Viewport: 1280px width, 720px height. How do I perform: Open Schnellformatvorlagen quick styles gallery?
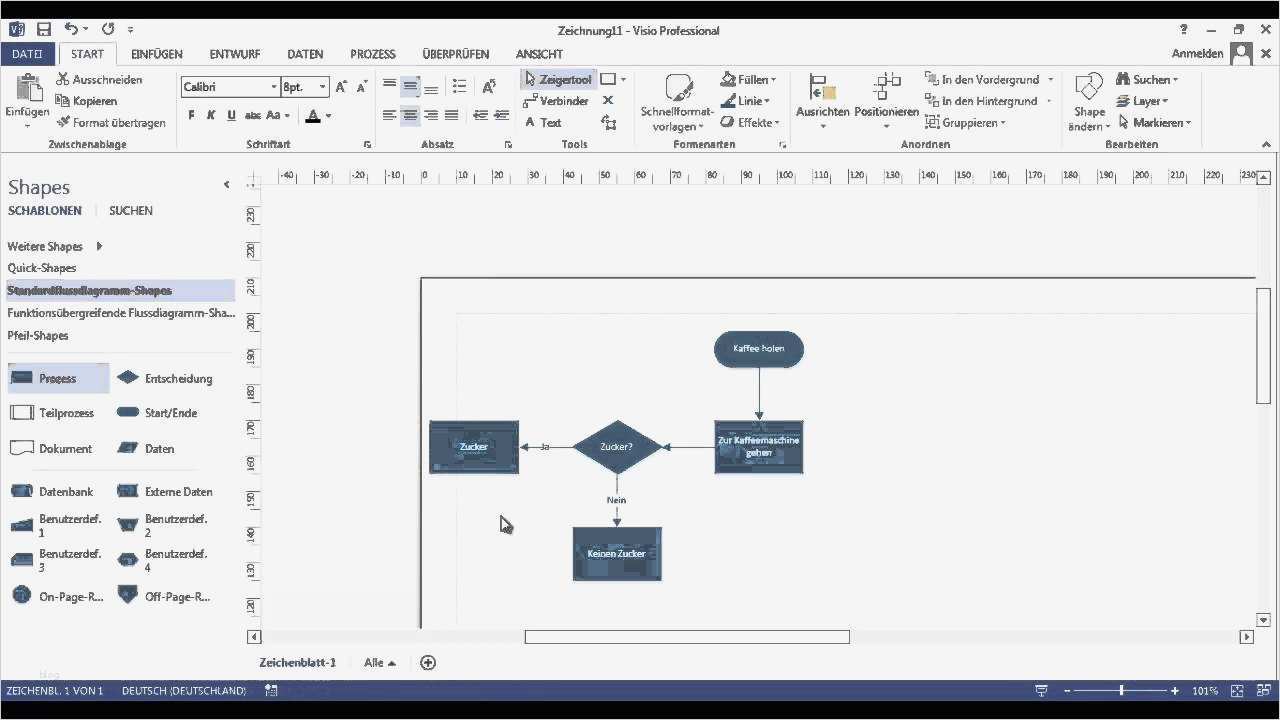(x=678, y=103)
